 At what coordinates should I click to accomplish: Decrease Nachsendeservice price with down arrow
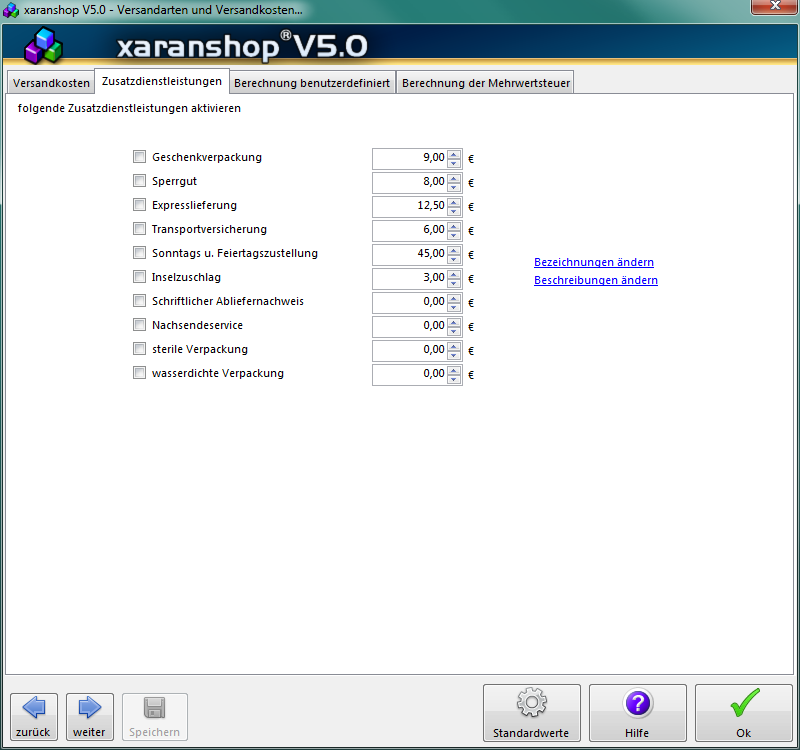[x=454, y=331]
